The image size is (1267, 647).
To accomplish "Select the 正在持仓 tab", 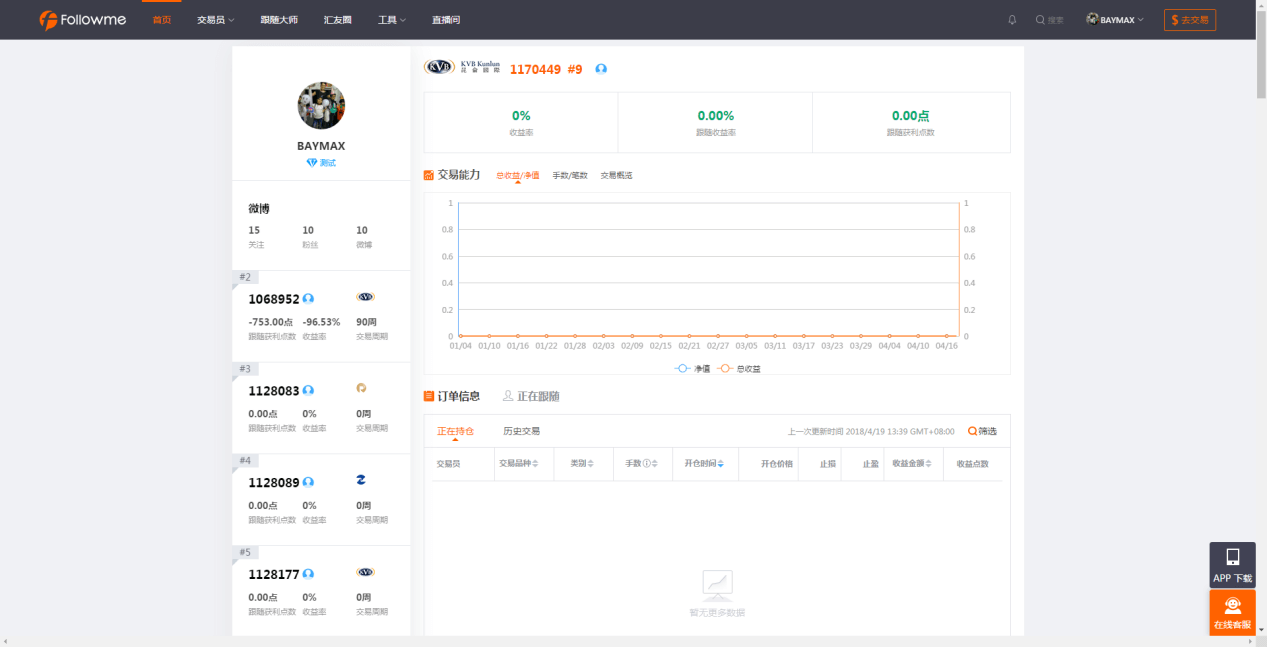I will [x=455, y=431].
